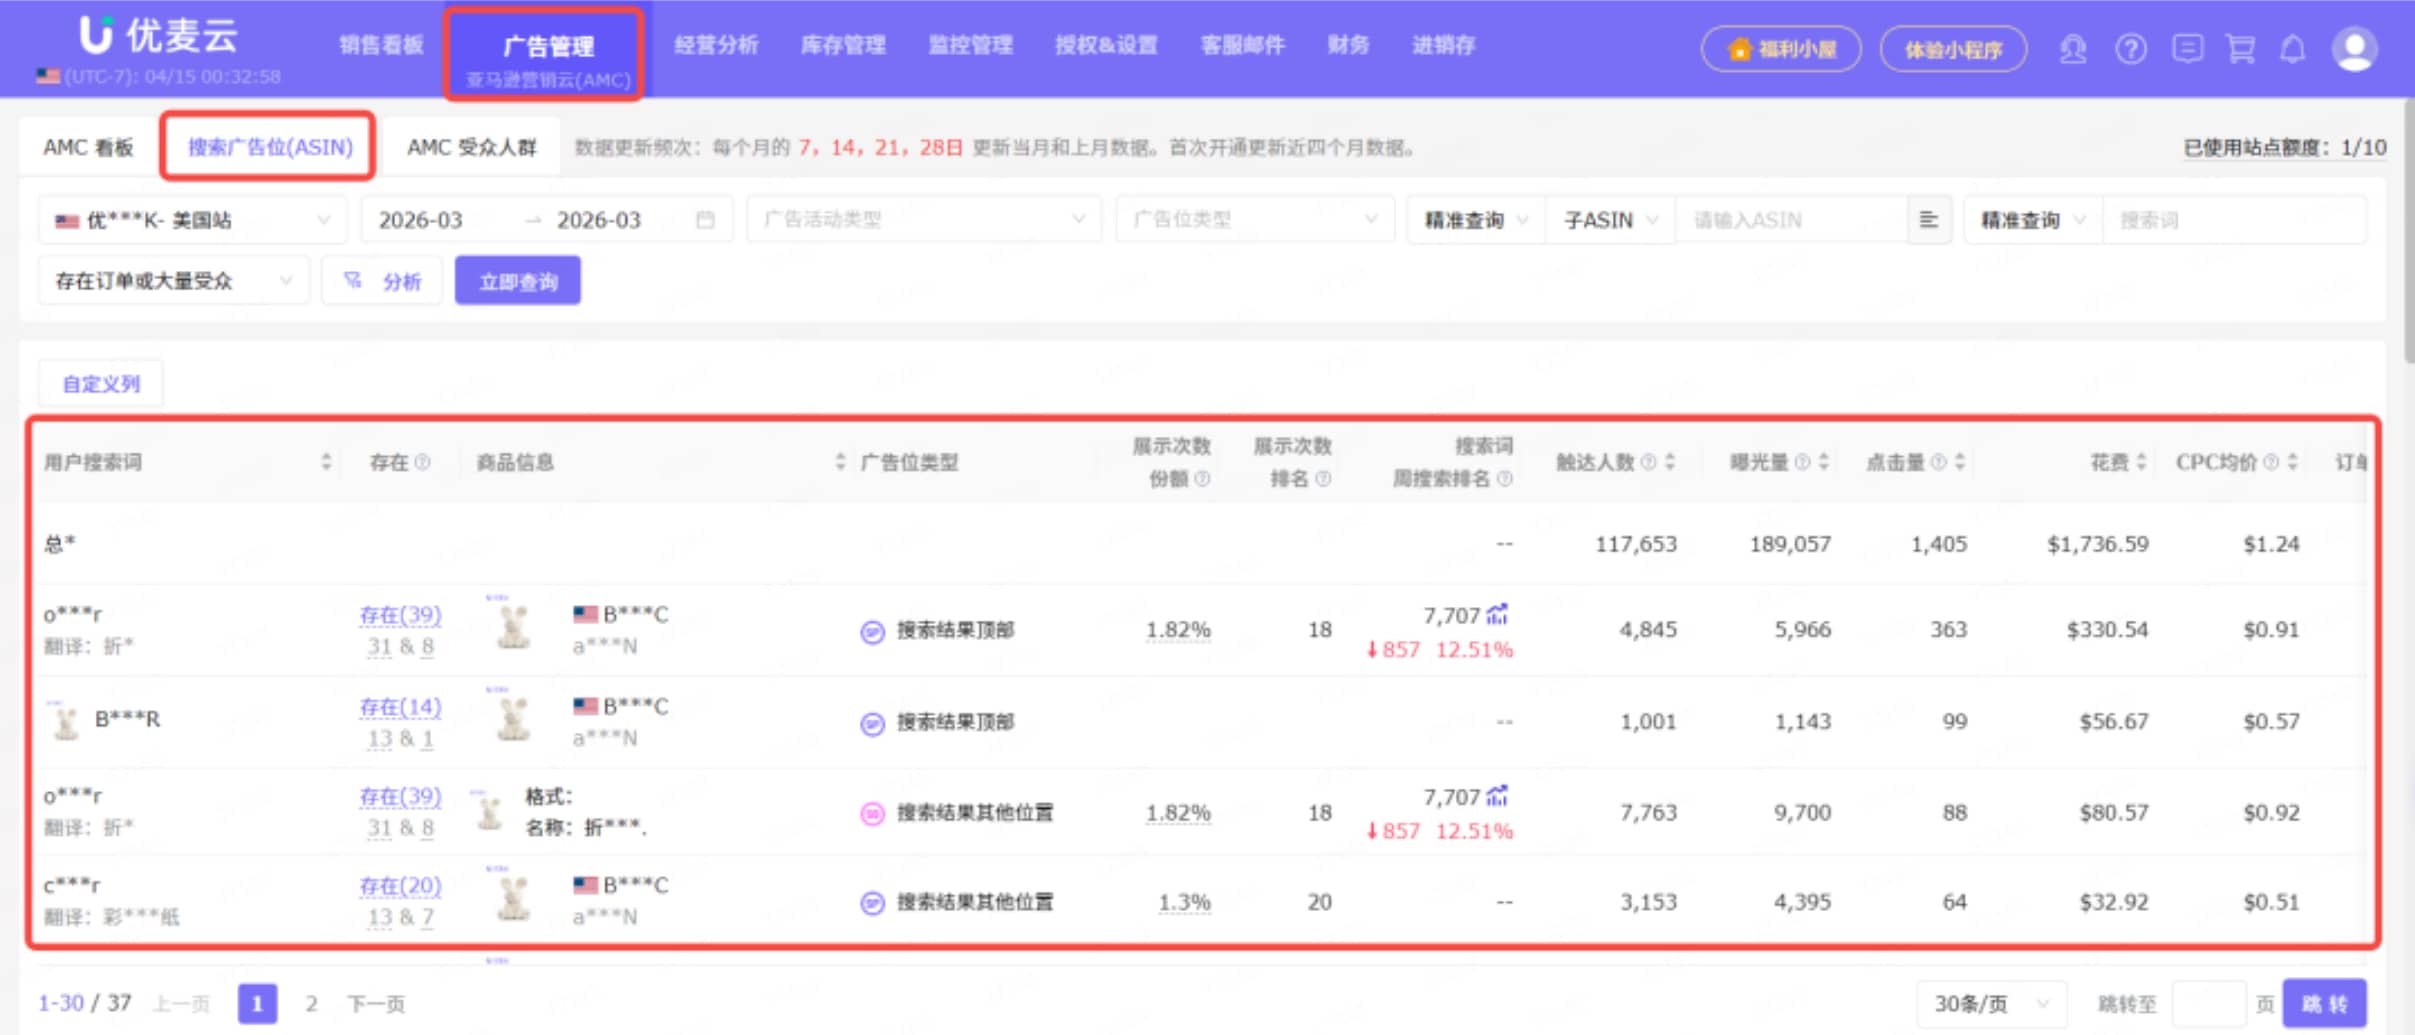The image size is (2415, 1035).
Task: Open the customer service headset icon
Action: coord(2073,48)
